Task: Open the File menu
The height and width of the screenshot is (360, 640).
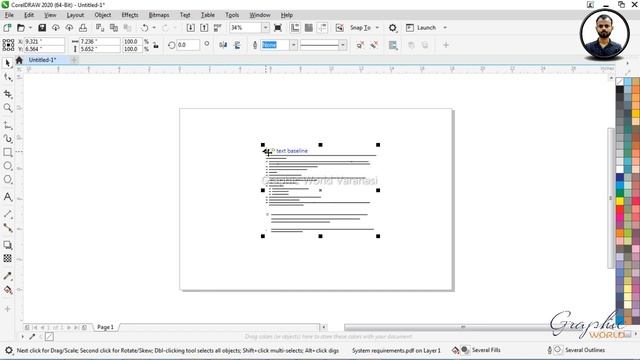Action: click(x=9, y=15)
